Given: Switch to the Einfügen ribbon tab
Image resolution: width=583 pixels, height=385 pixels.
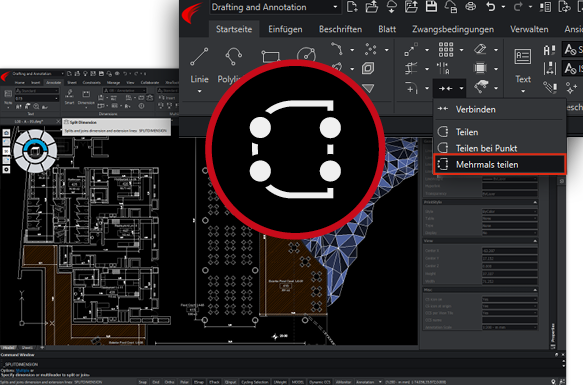Looking at the screenshot, I should pos(285,29).
